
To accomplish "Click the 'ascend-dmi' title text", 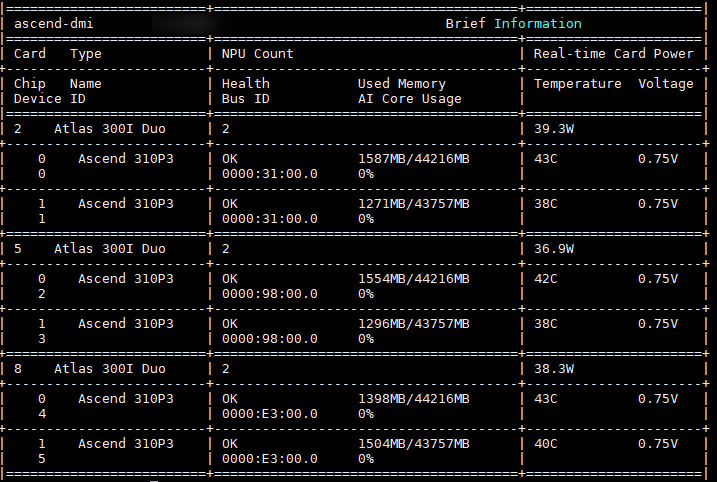I will [54, 23].
